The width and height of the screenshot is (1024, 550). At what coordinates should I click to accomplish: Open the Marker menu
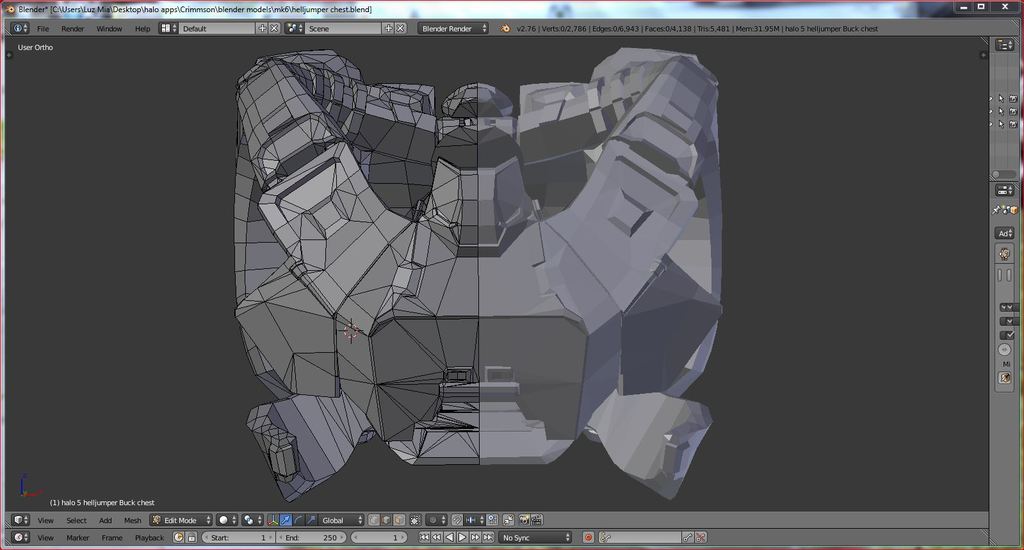[x=78, y=538]
